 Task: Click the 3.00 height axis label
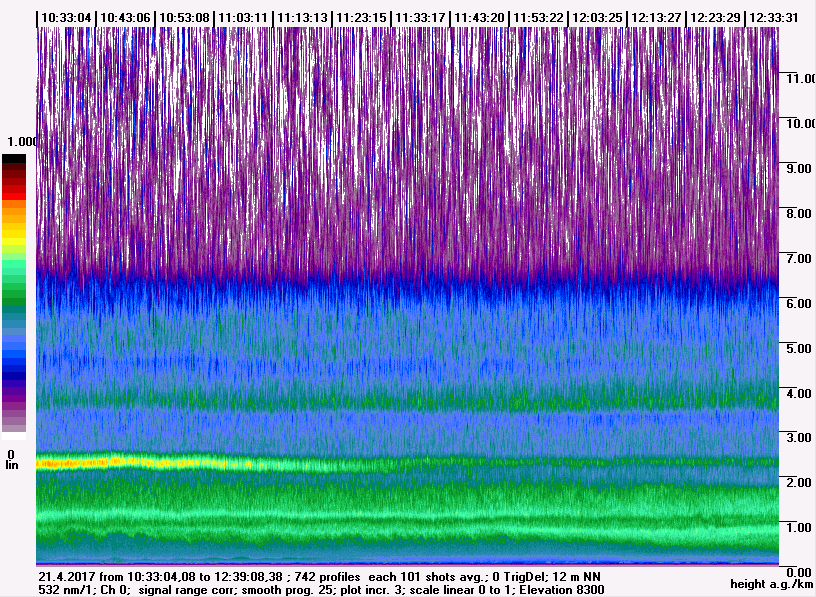coord(799,437)
